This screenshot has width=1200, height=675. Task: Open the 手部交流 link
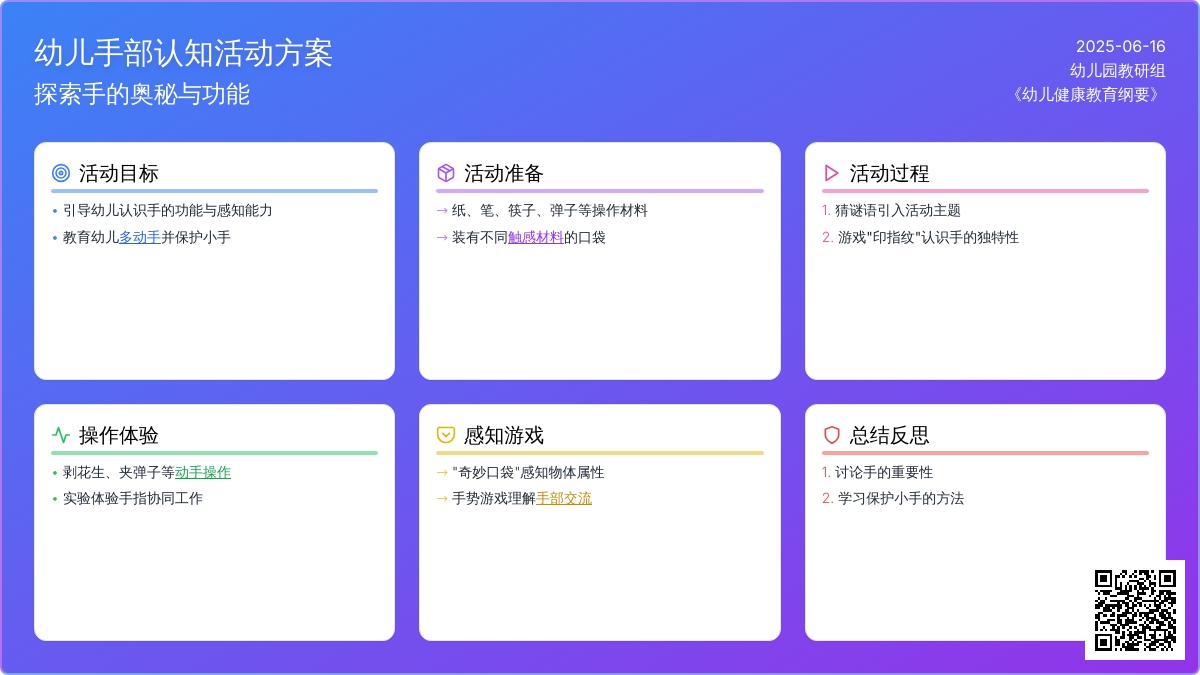point(564,498)
